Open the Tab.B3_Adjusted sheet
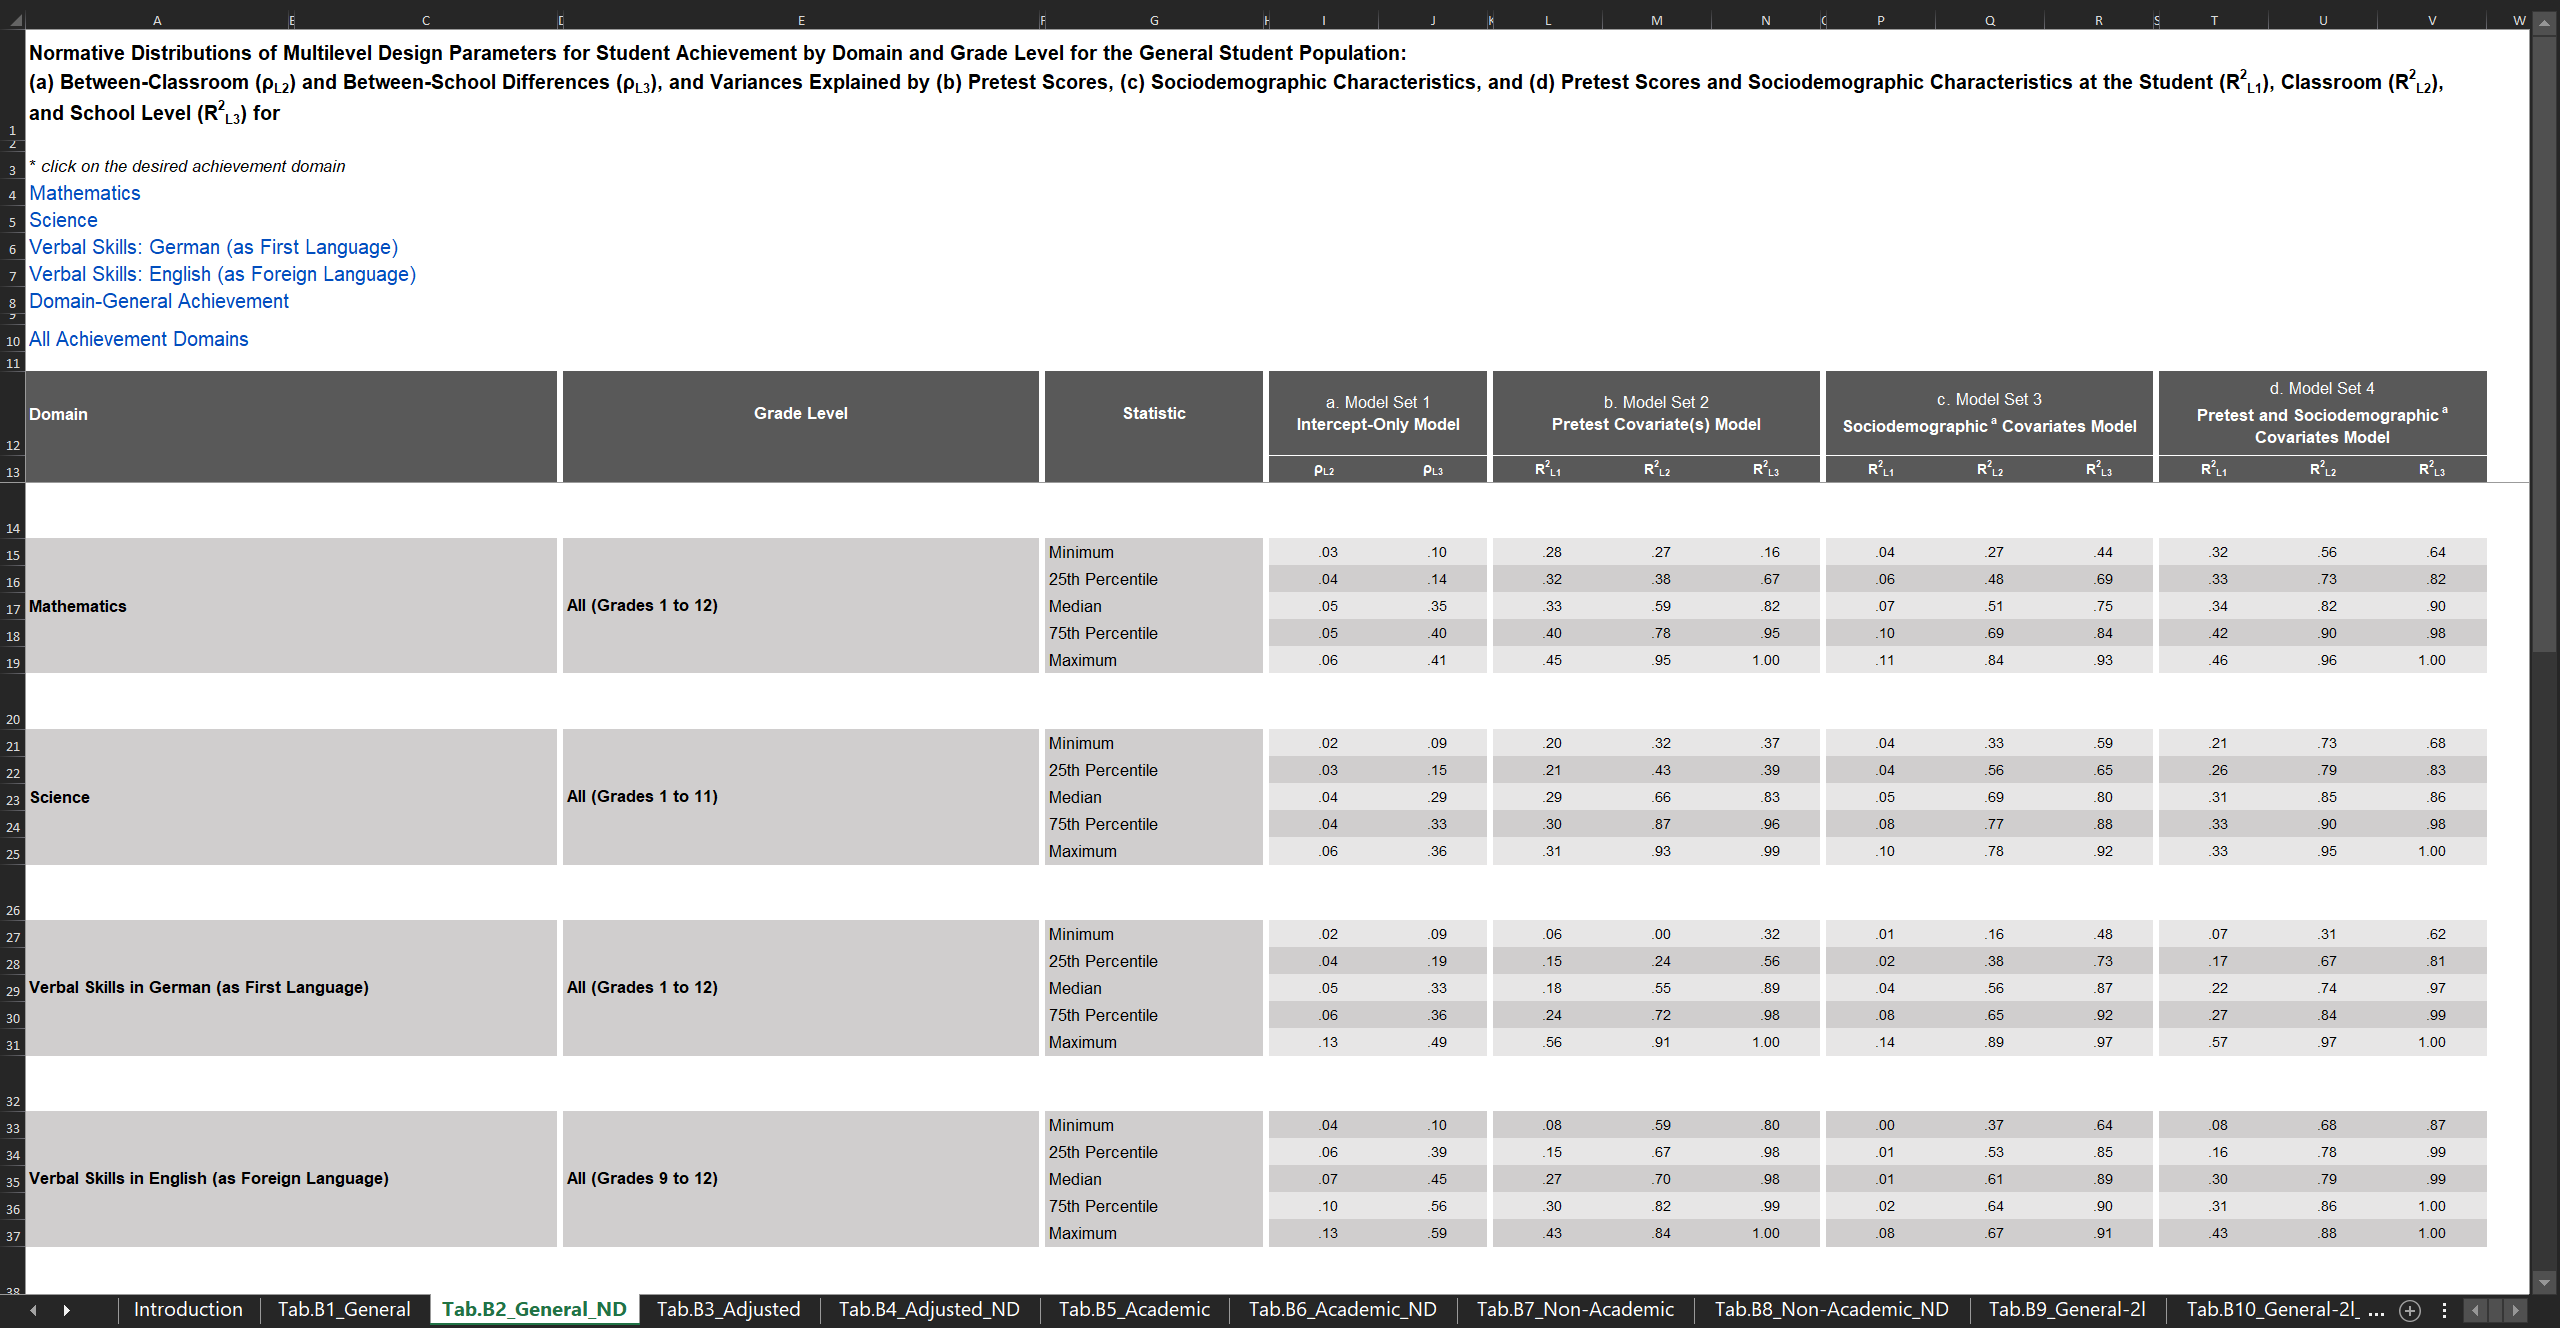The image size is (2560, 1328). pyautogui.click(x=729, y=1309)
